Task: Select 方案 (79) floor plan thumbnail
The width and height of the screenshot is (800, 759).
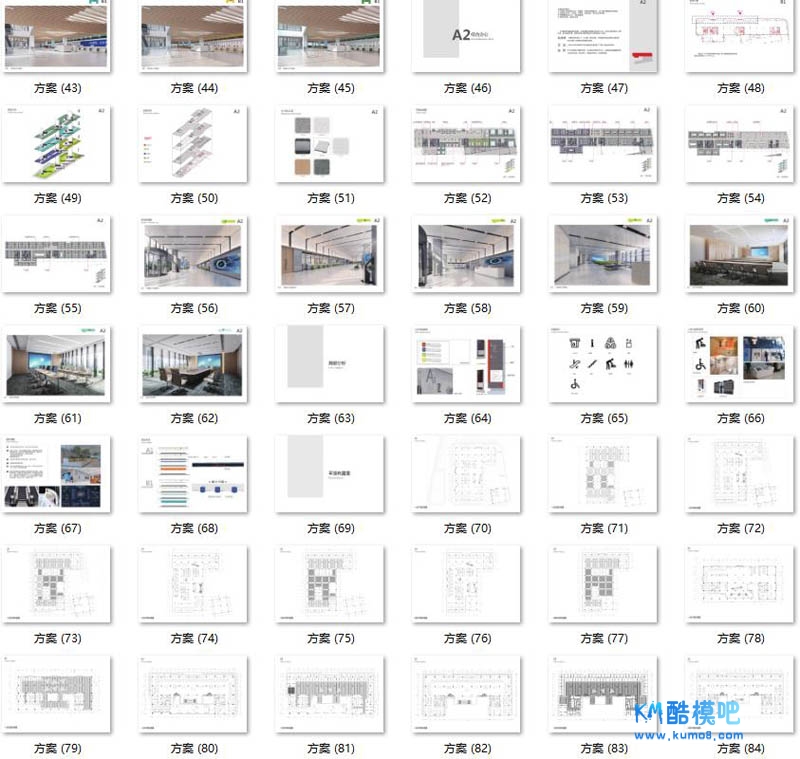Action: [56, 695]
